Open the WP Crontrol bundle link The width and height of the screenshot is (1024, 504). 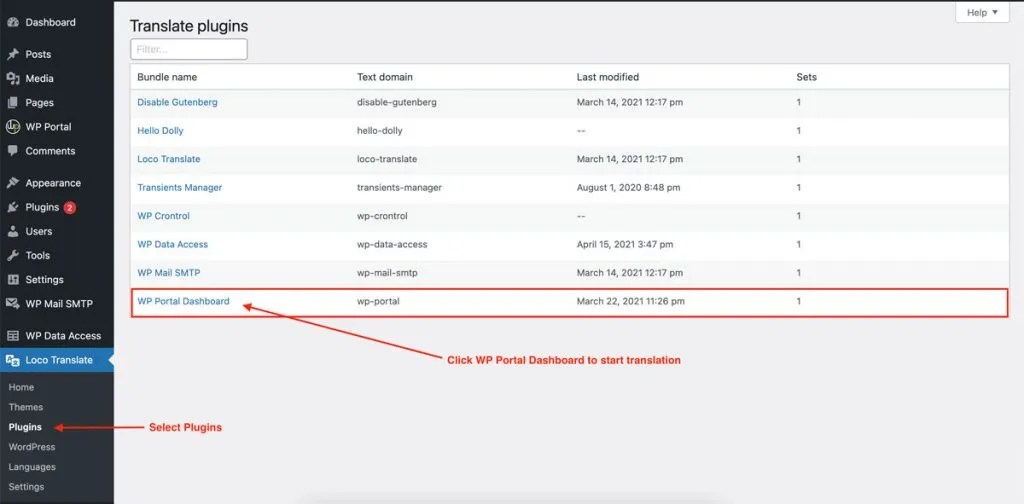pyautogui.click(x=163, y=216)
